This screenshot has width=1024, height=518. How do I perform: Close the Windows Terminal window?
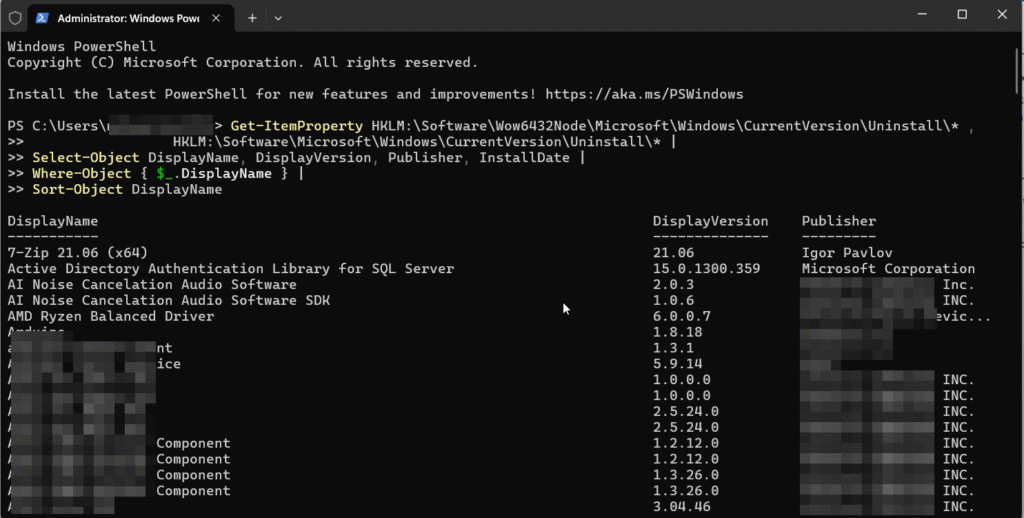[1003, 15]
